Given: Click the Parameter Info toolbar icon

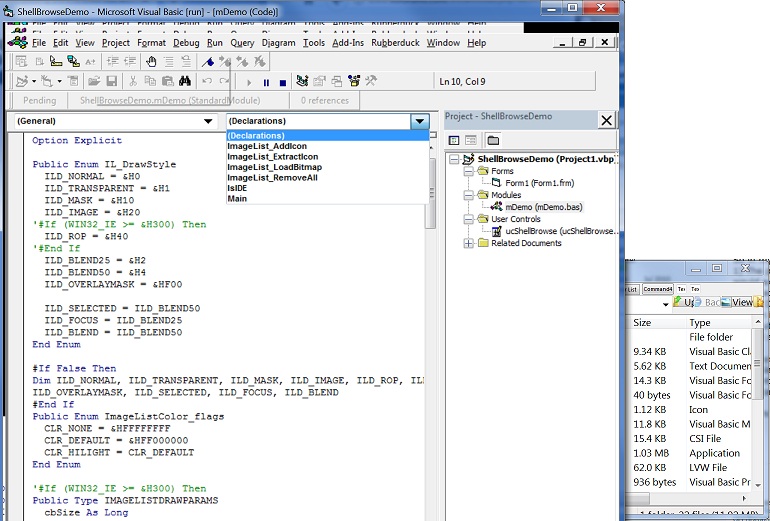Looking at the screenshot, I should click(x=73, y=62).
